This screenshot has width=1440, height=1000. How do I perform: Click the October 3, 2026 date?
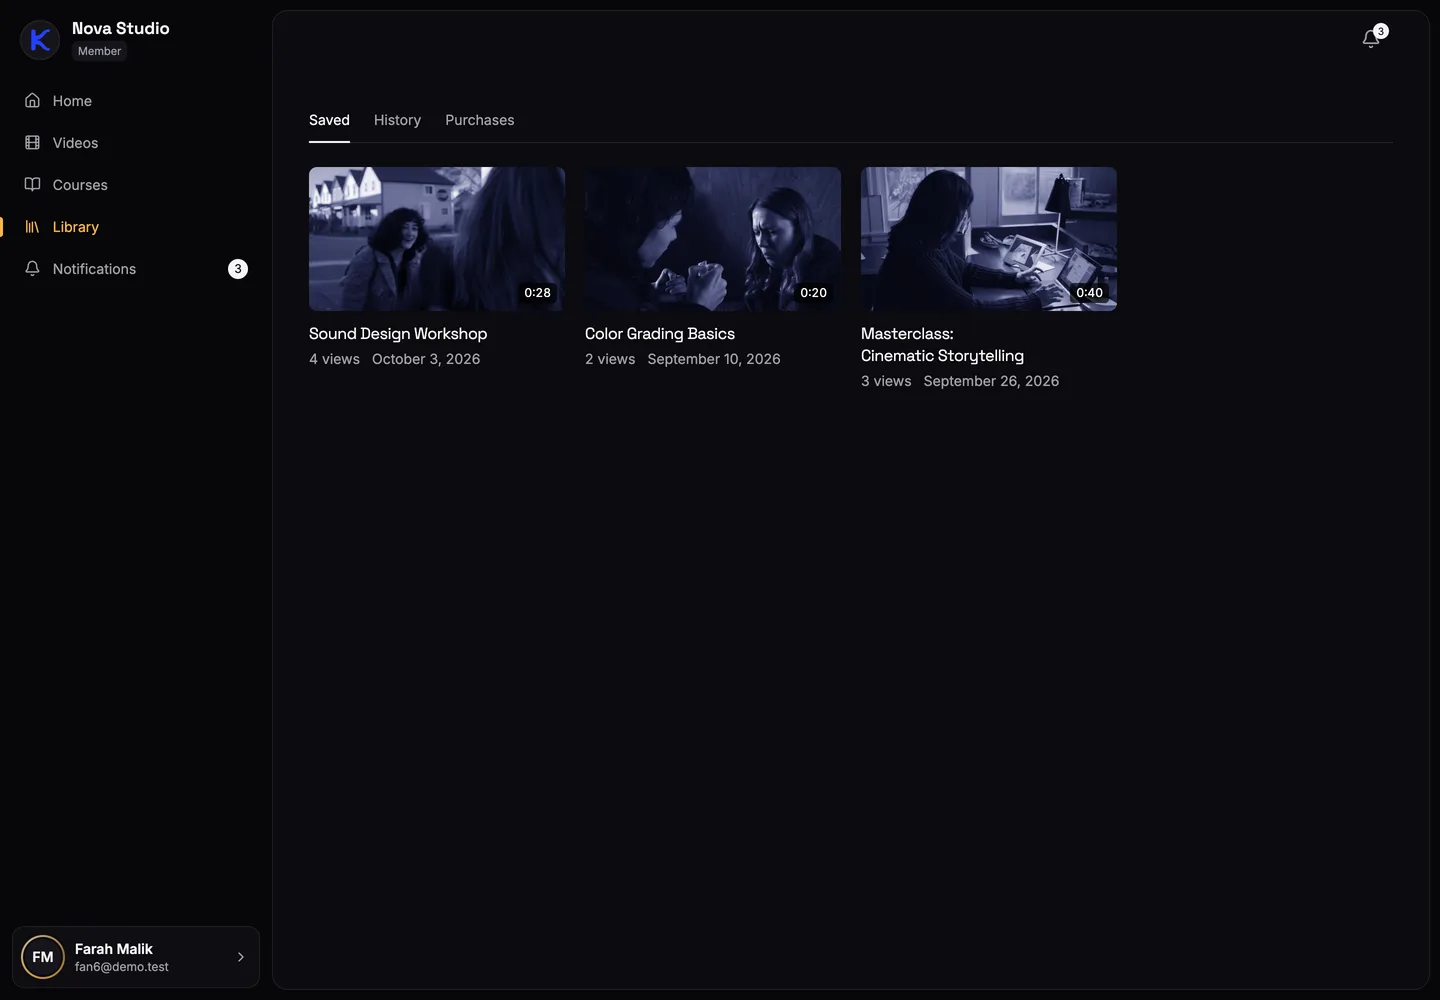pyautogui.click(x=426, y=359)
